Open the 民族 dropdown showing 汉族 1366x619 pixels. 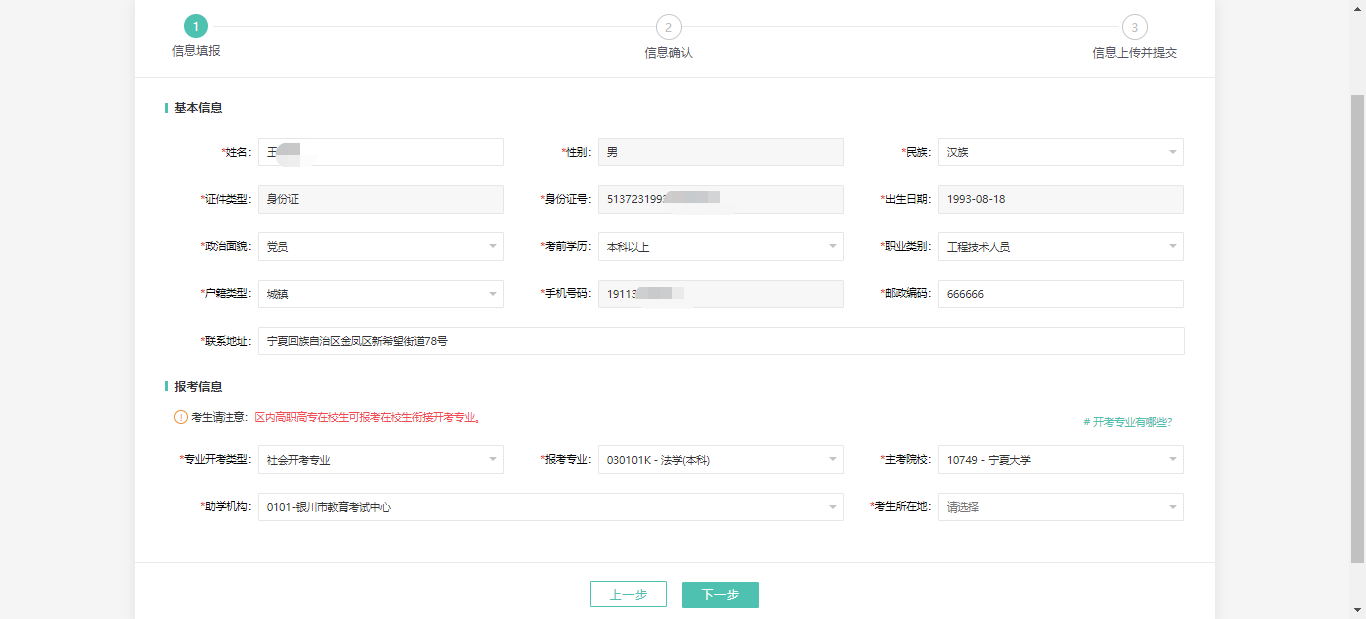coord(1060,152)
